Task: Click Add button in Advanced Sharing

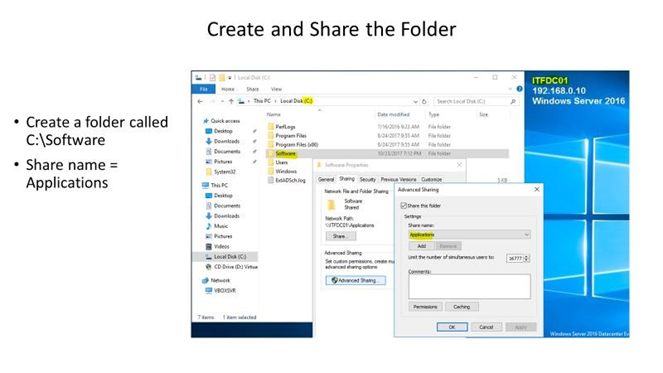Action: (422, 246)
